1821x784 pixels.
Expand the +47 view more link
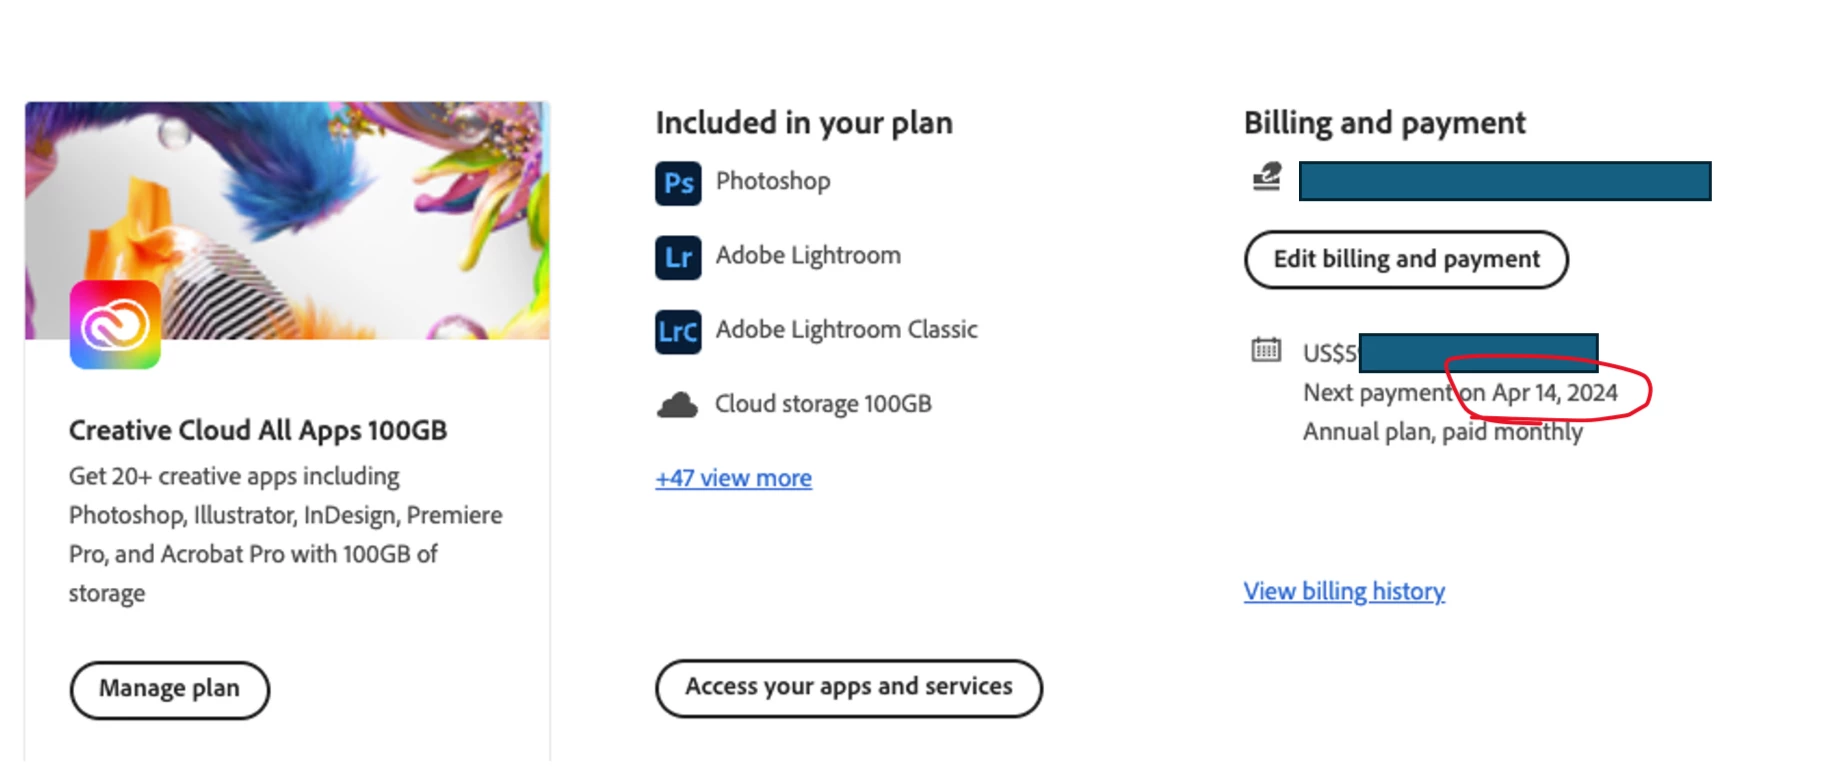pos(733,478)
